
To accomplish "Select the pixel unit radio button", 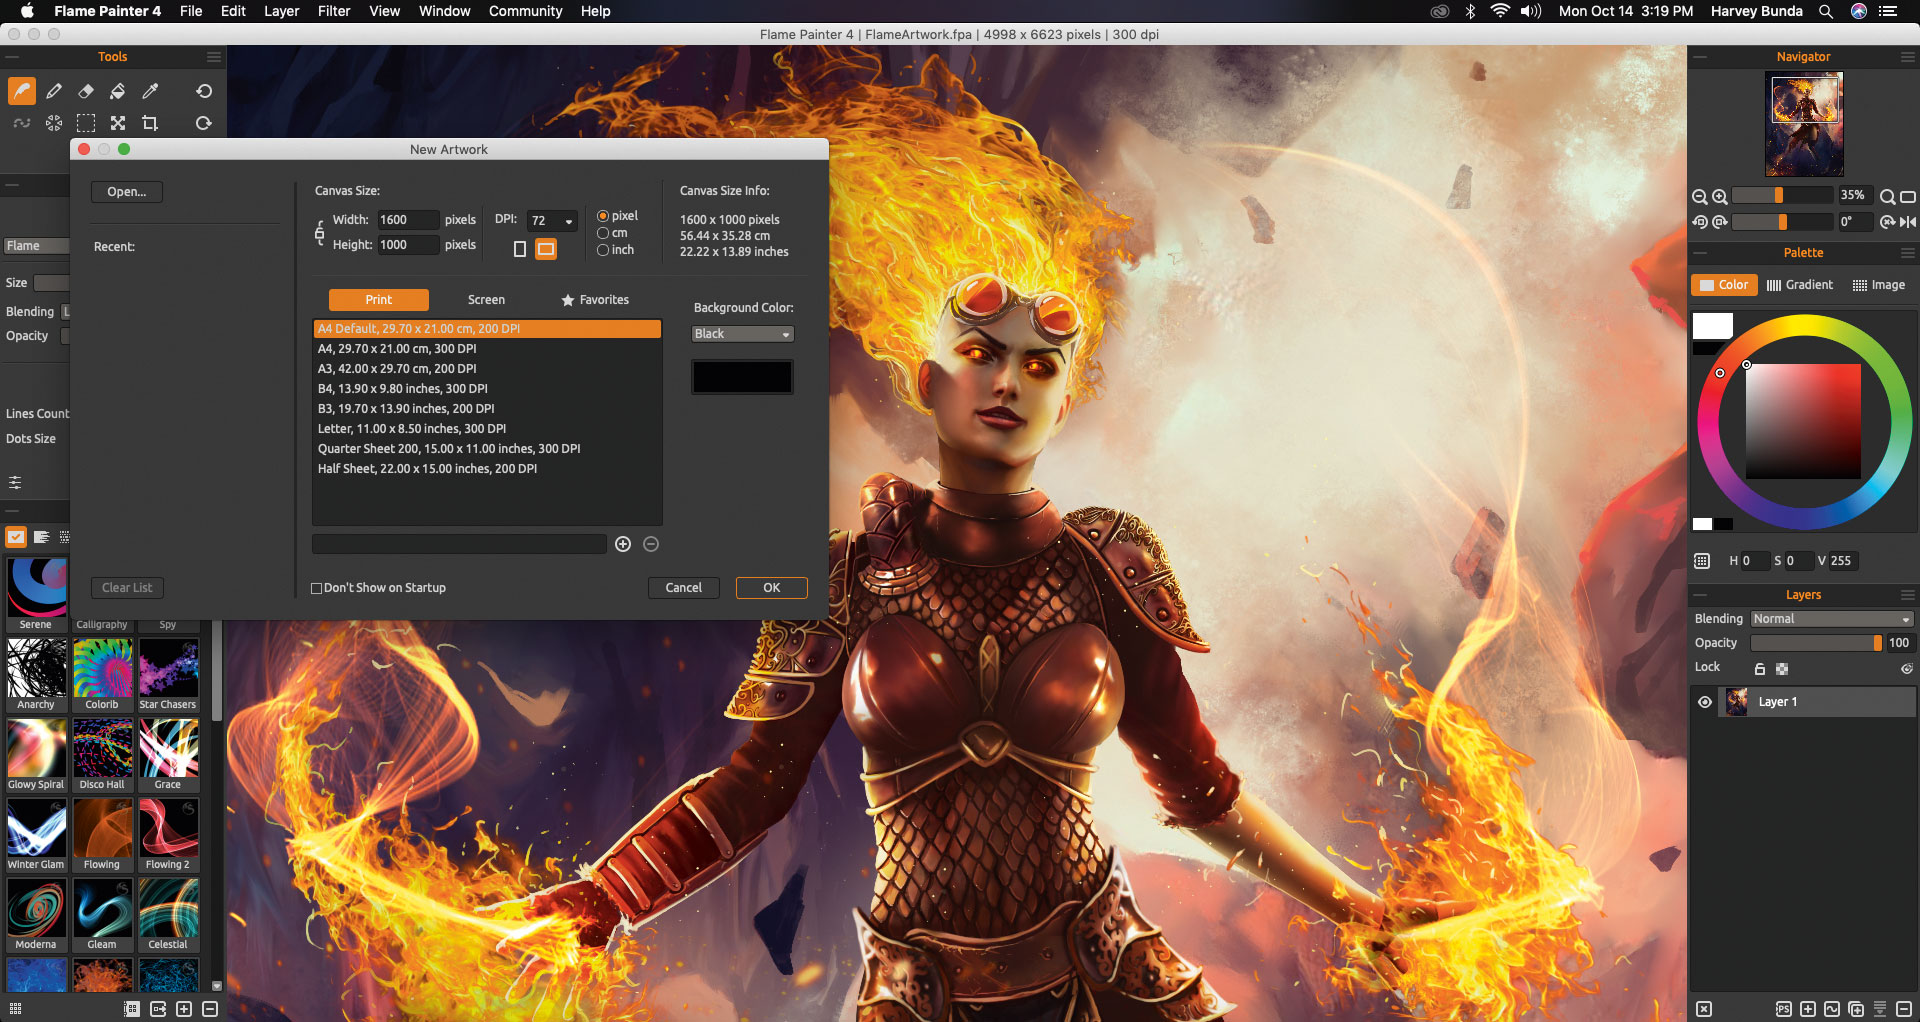I will click(603, 216).
